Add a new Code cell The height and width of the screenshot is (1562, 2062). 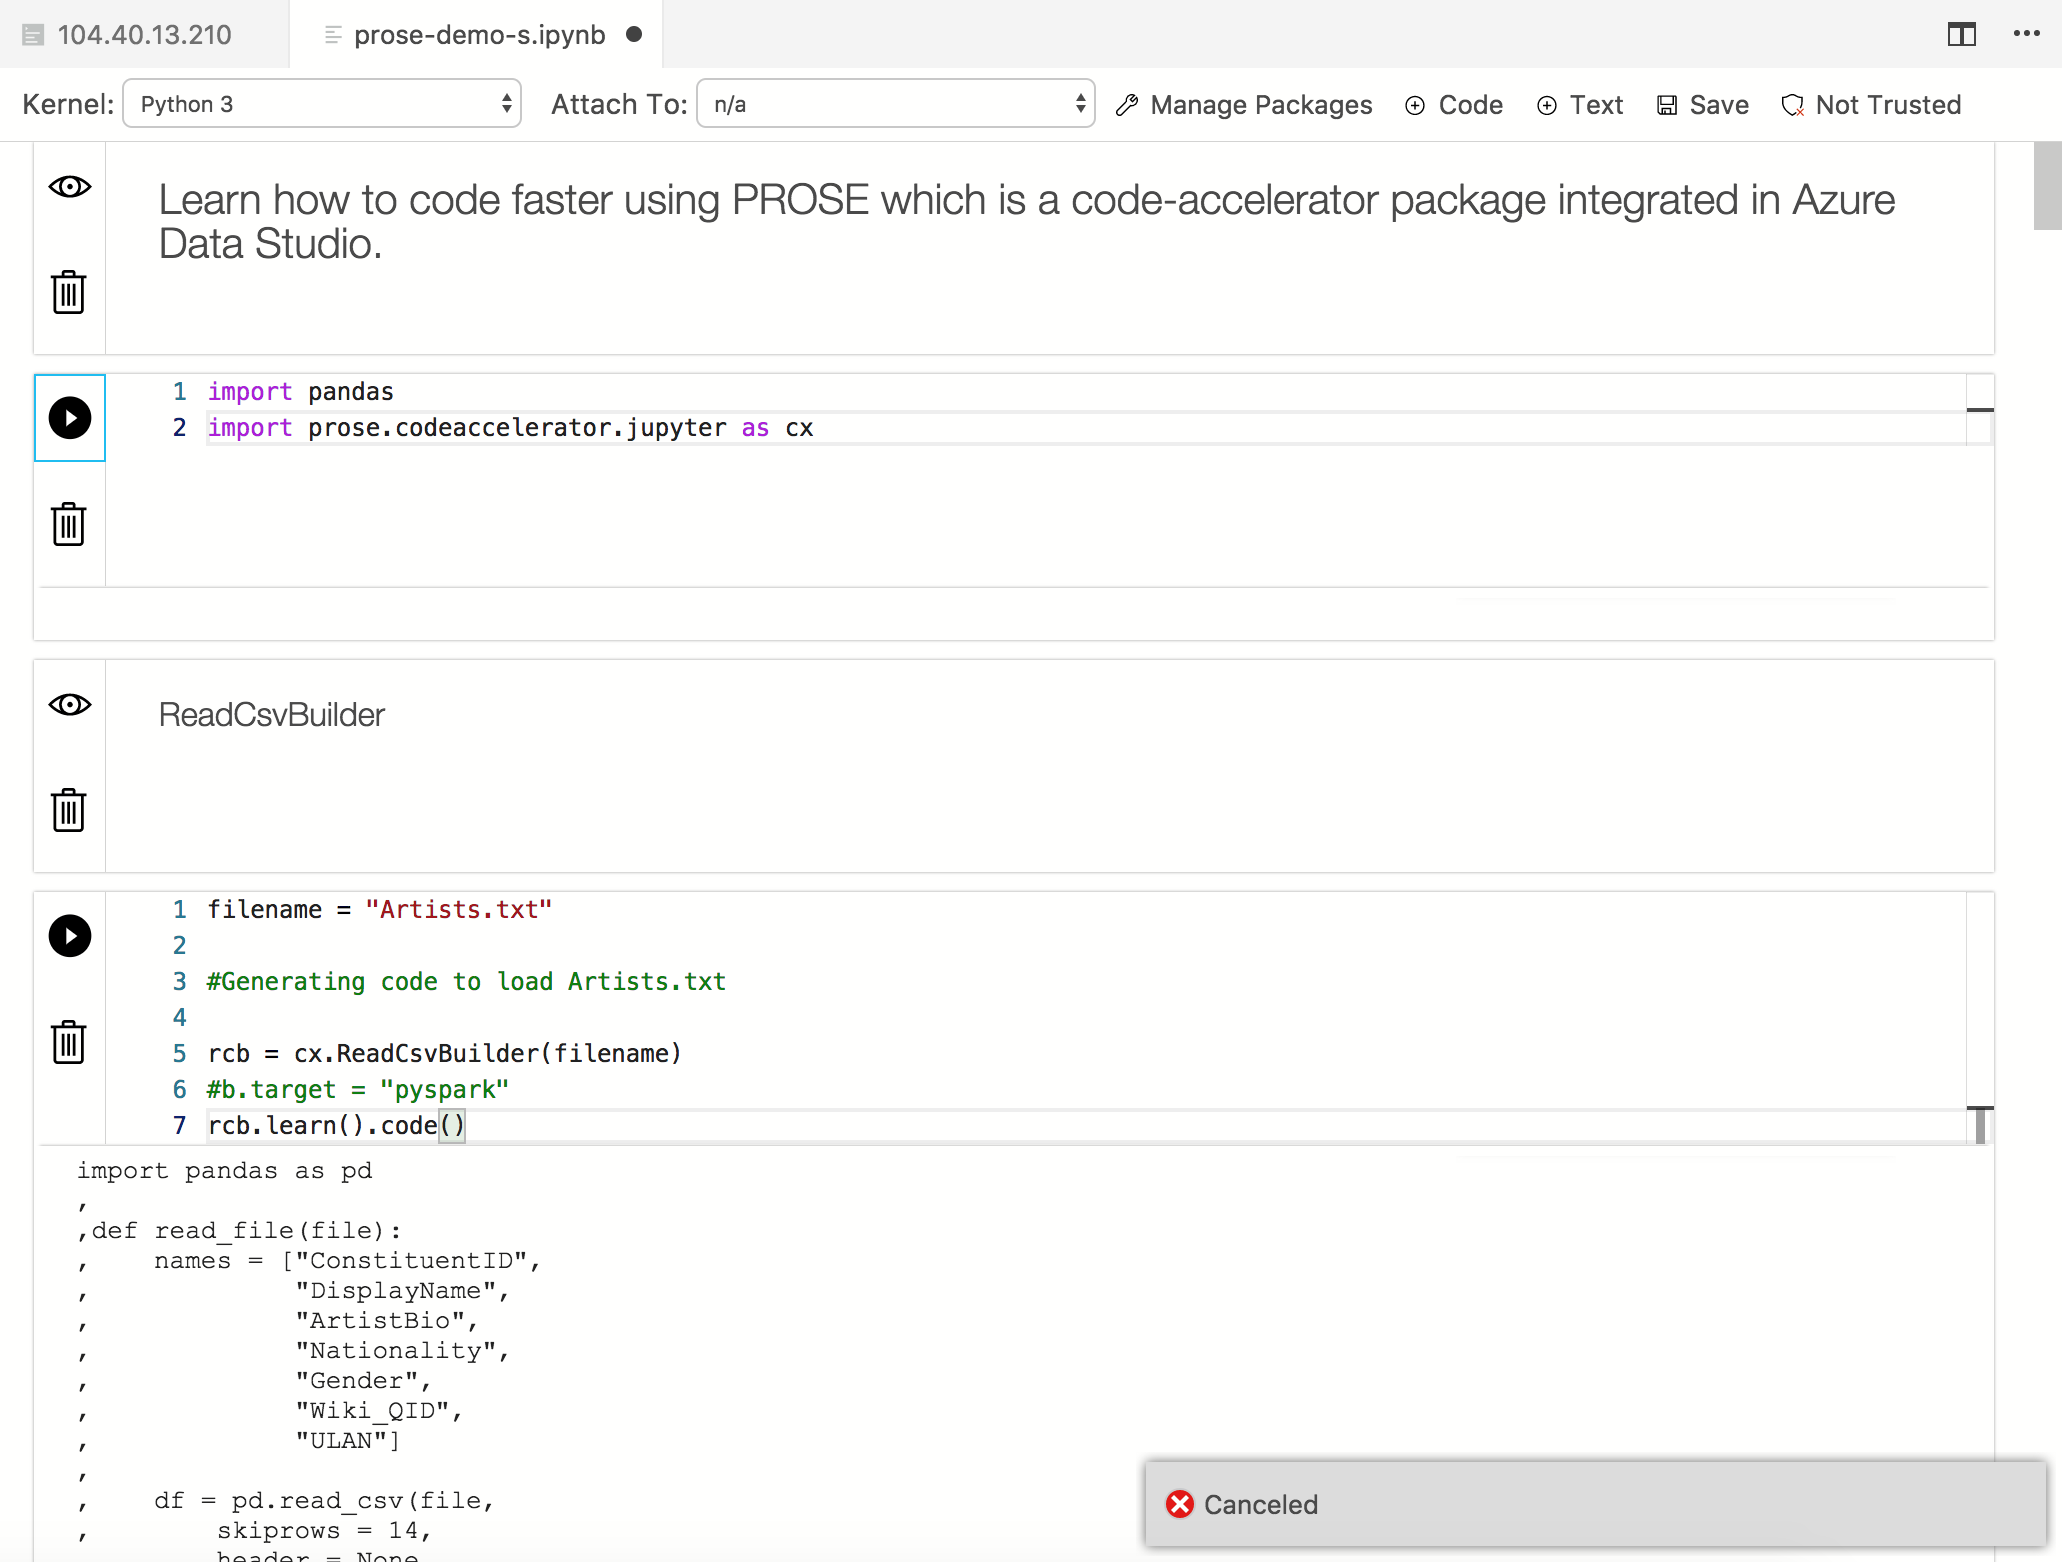1453,104
